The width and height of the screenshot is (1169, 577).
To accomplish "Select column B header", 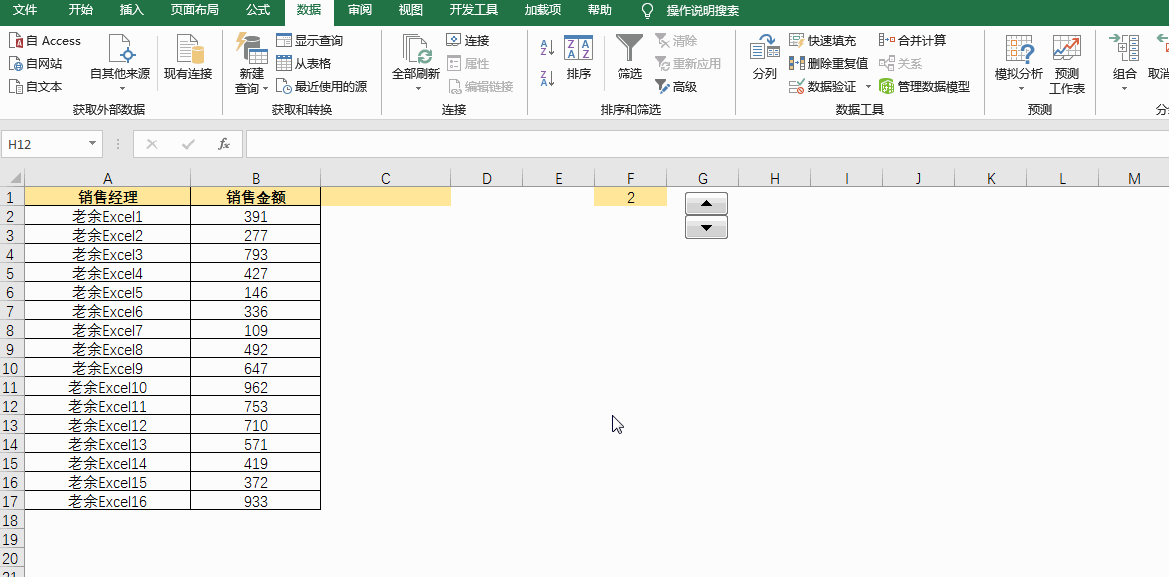I will pos(256,178).
